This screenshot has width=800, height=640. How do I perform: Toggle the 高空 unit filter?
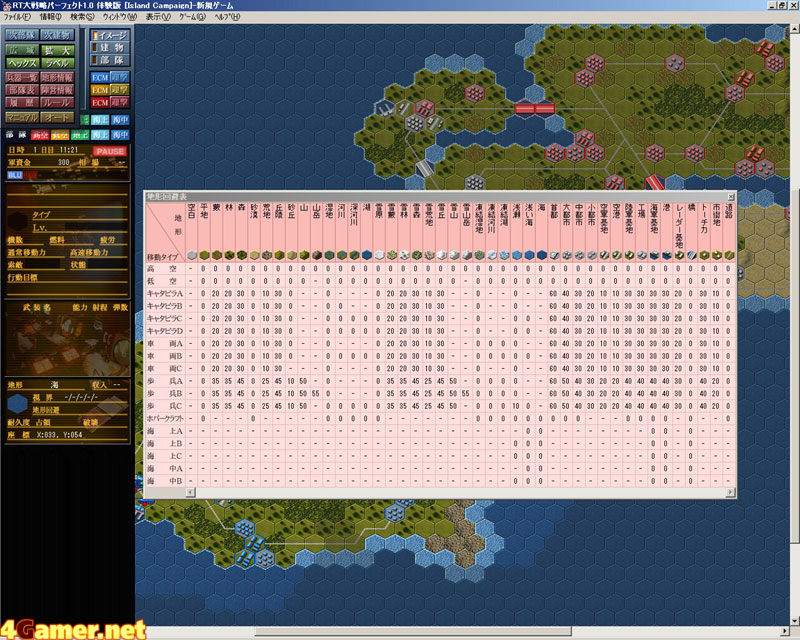pos(40,135)
